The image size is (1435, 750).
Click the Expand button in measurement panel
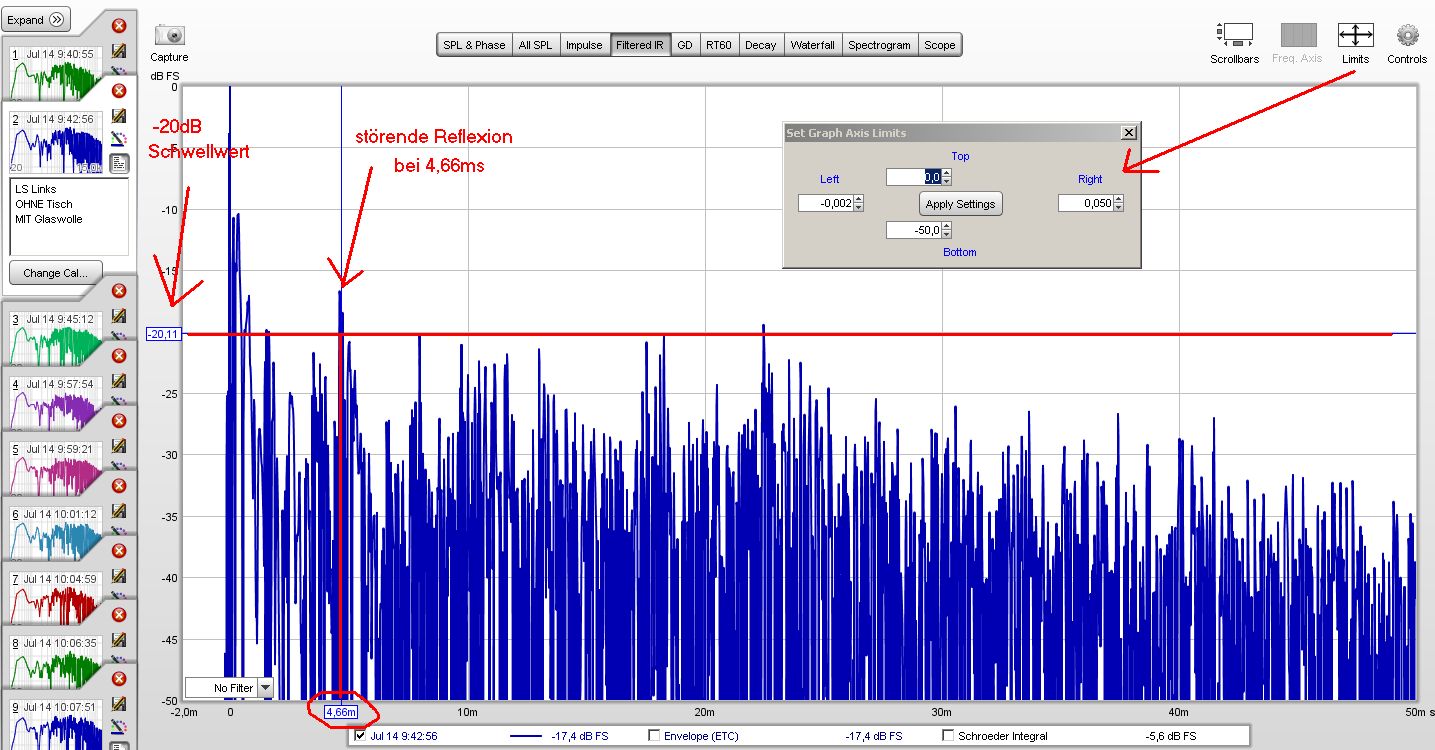tap(38, 19)
